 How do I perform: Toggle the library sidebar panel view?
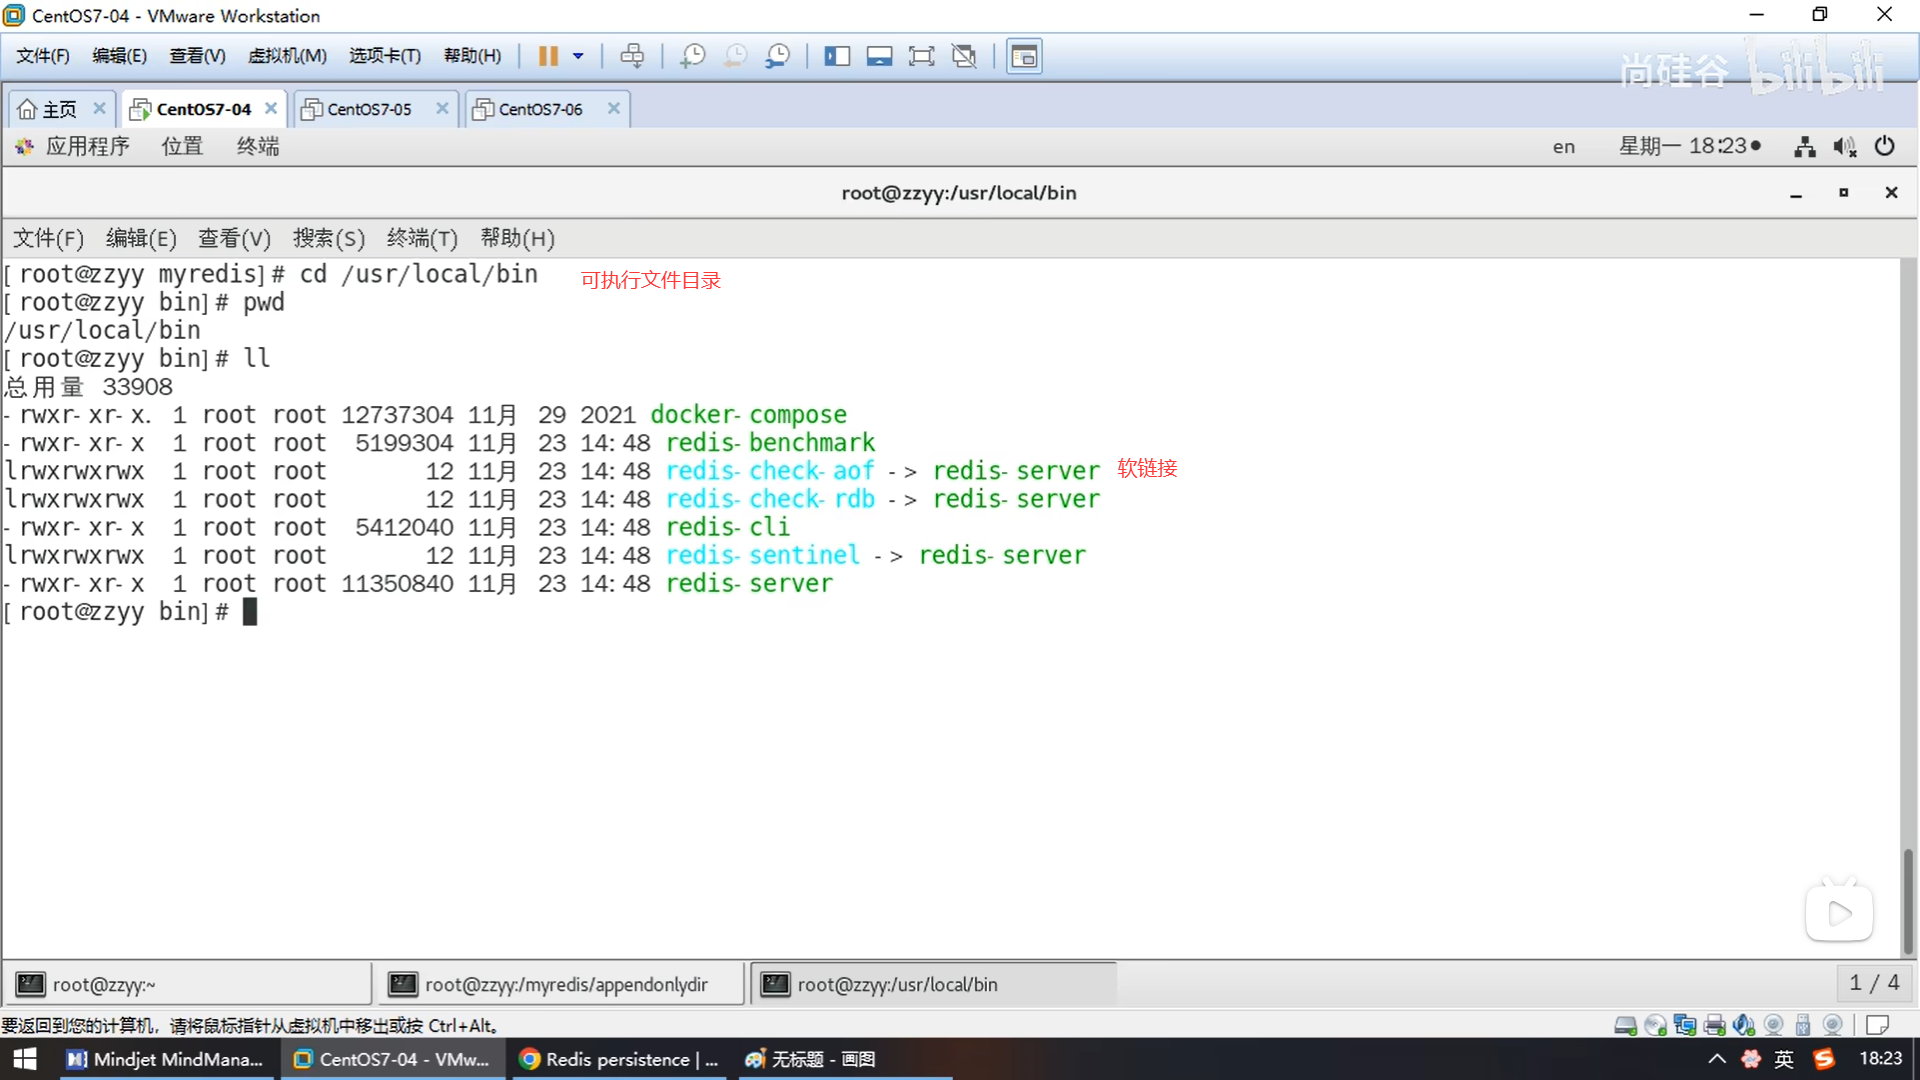(837, 56)
